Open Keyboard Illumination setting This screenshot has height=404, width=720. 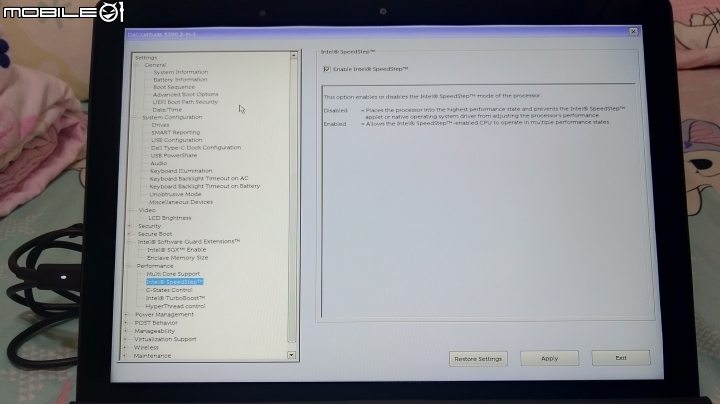coord(181,171)
